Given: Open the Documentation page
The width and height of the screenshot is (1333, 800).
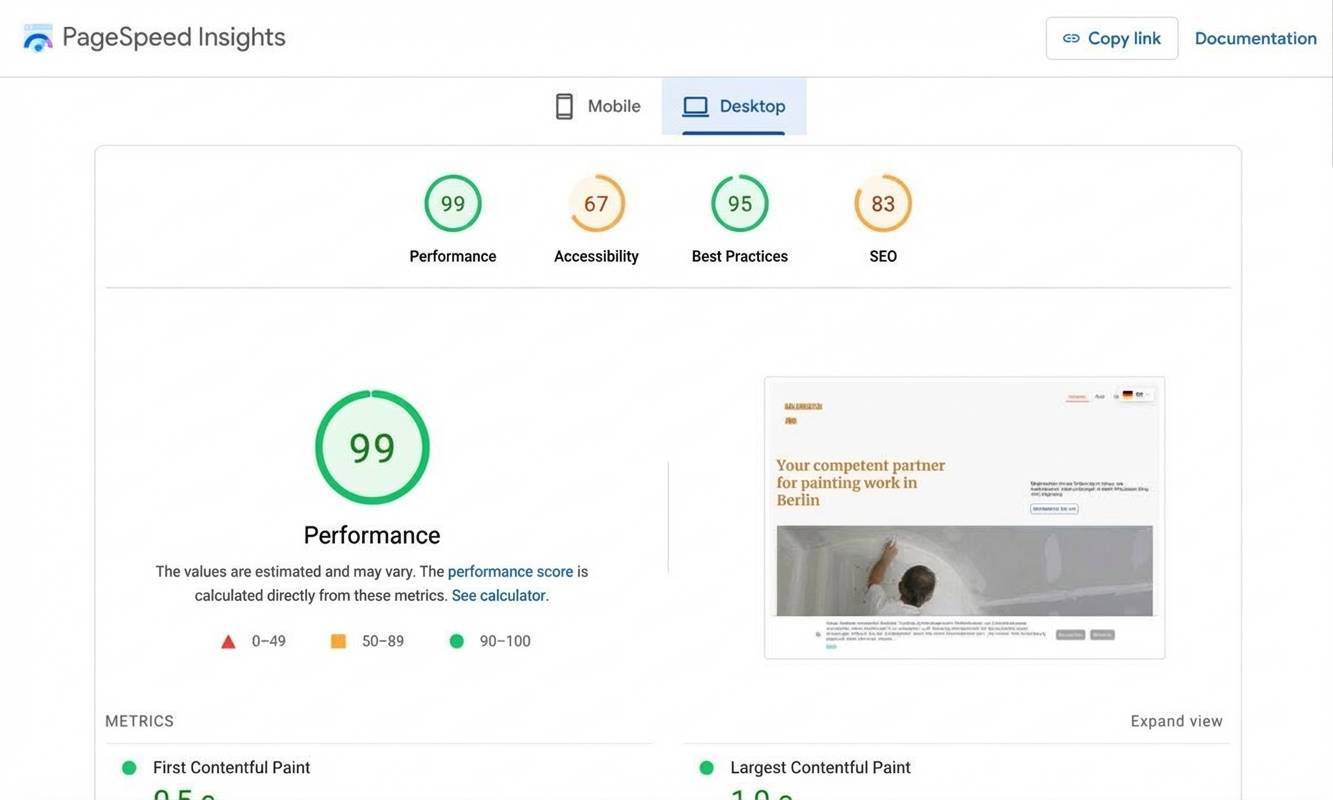Looking at the screenshot, I should coord(1256,37).
